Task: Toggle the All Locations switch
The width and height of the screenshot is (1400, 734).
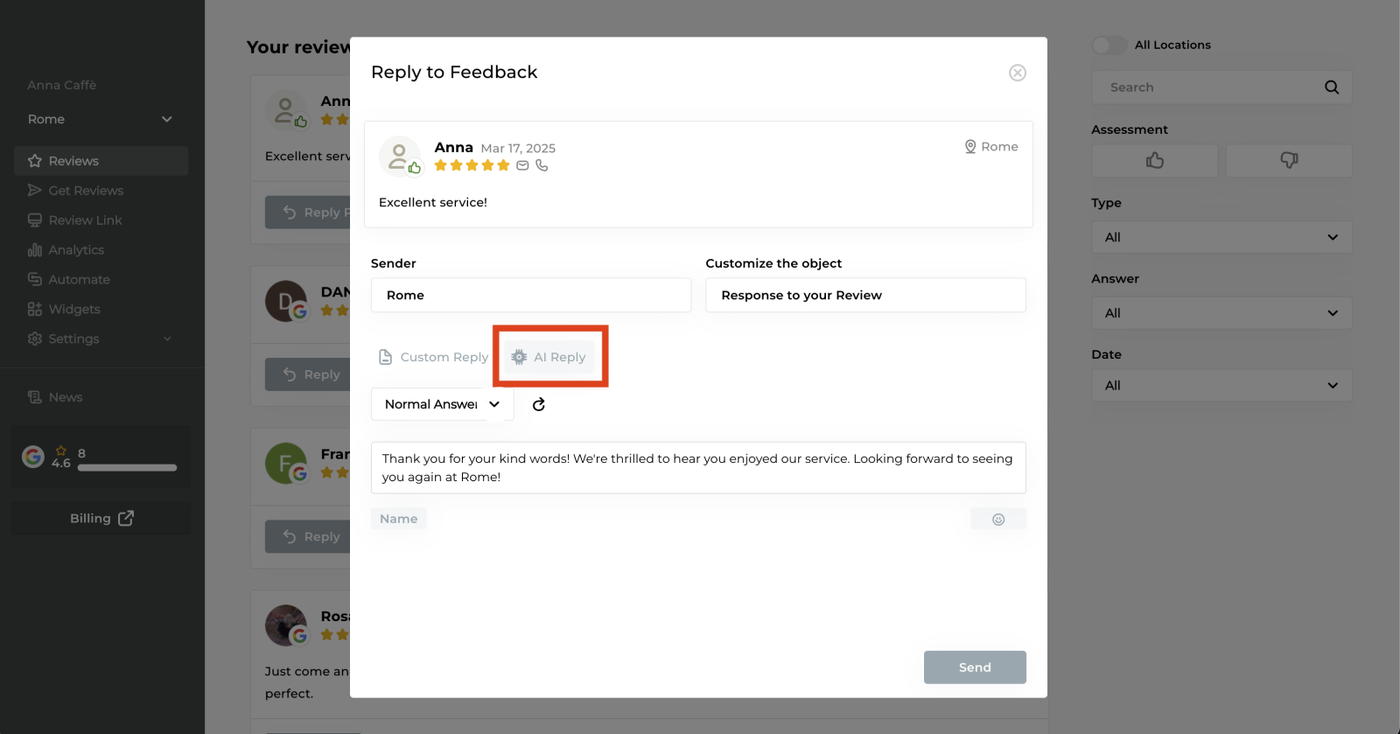Action: click(1109, 45)
